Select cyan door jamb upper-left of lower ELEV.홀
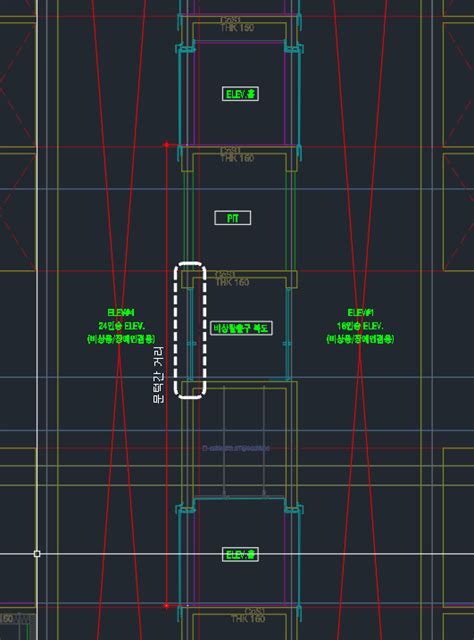This screenshot has height=640, width=474. tap(186, 508)
